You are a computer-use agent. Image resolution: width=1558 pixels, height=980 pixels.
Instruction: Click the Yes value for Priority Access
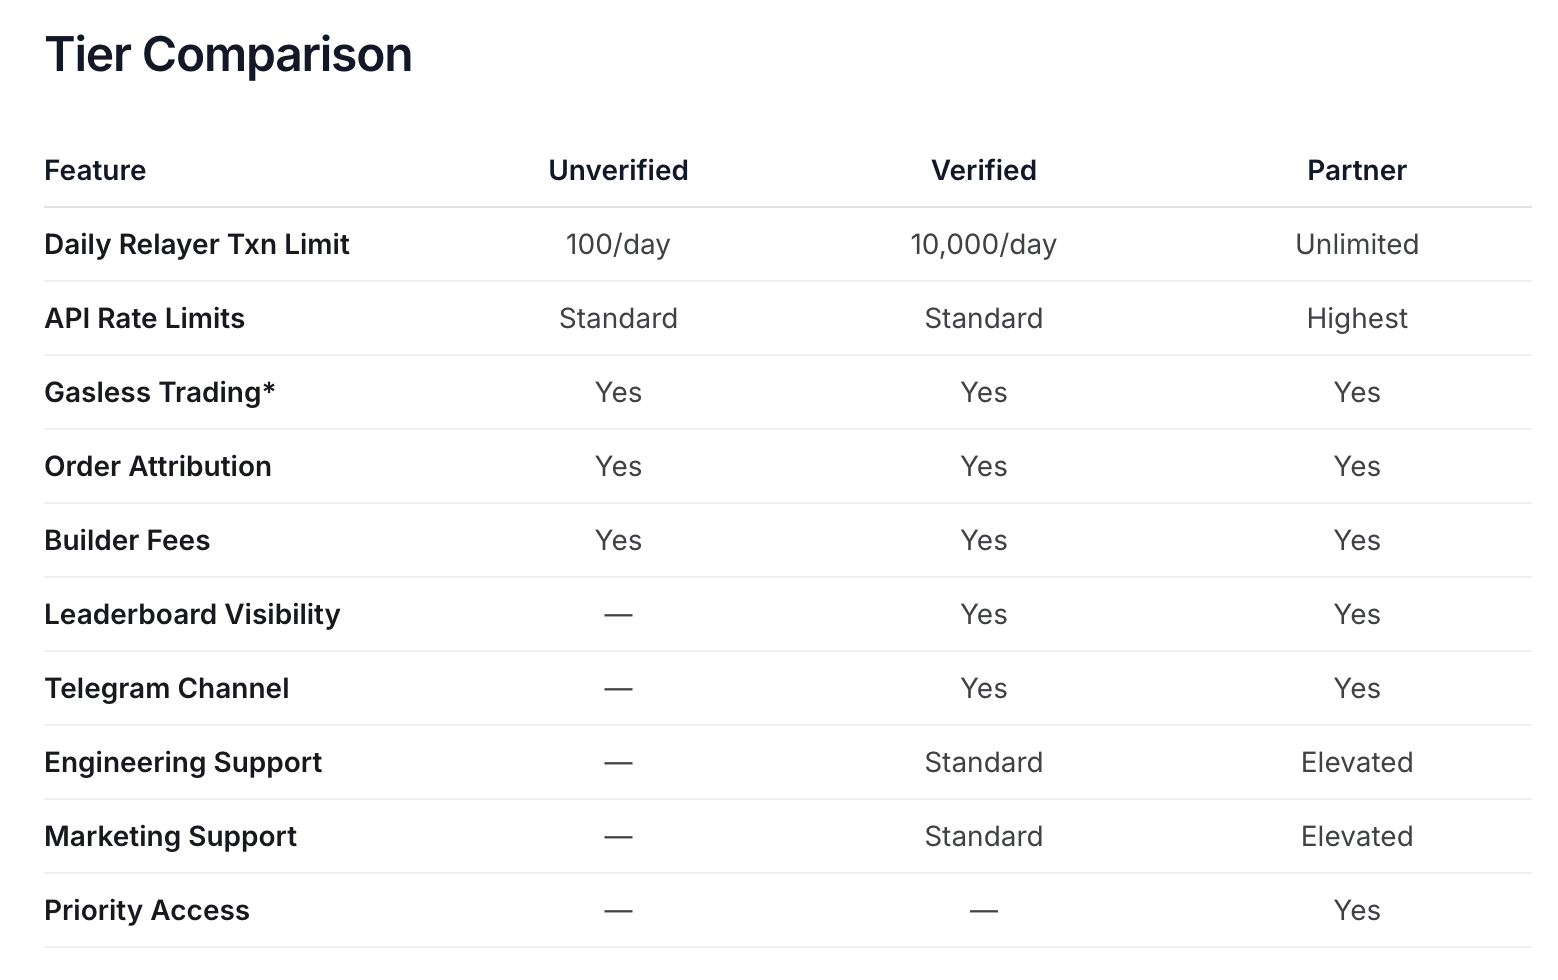(x=1357, y=910)
